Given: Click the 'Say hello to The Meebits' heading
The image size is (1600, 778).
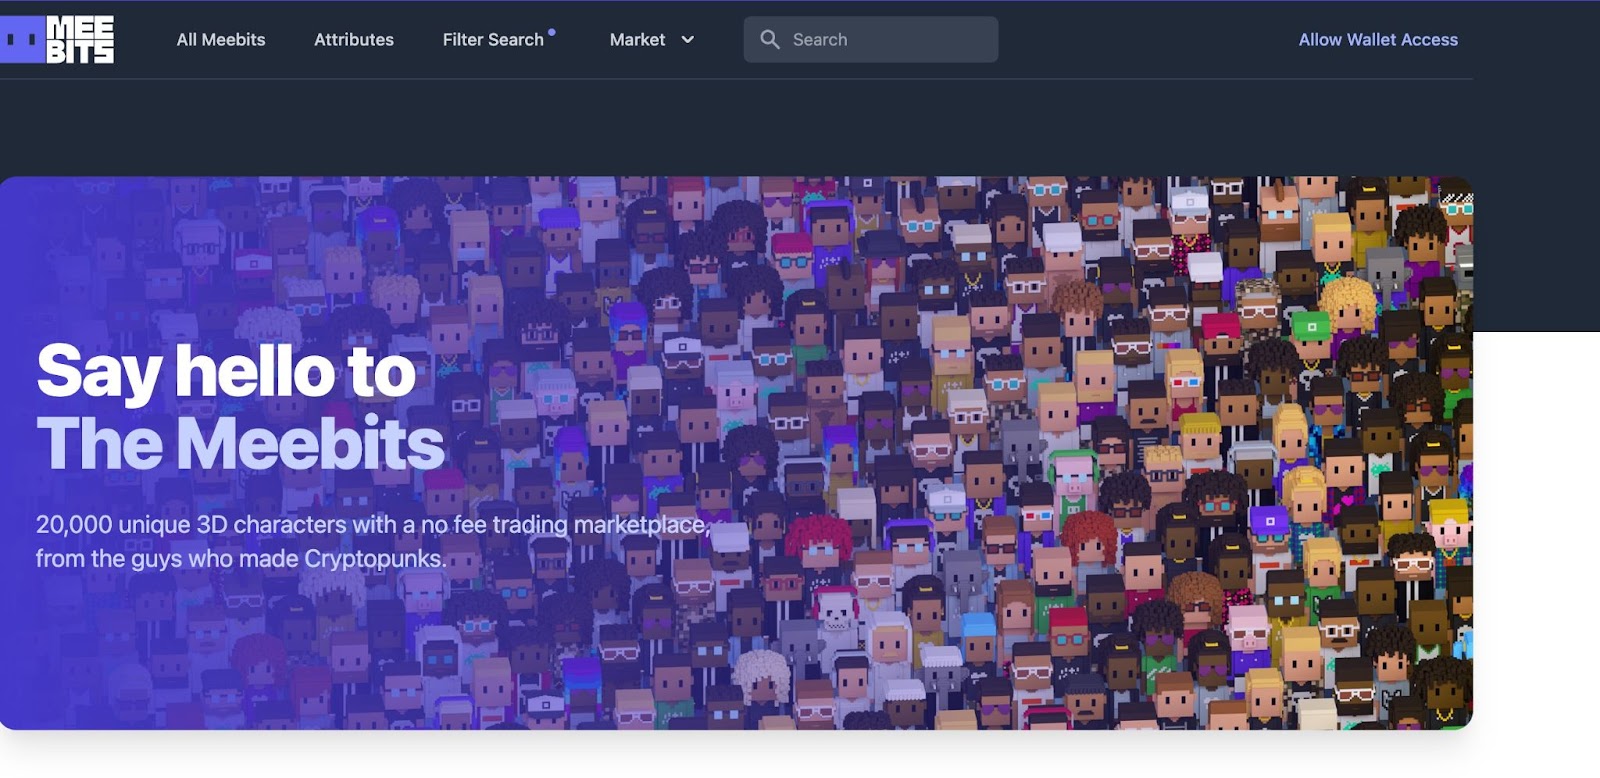Looking at the screenshot, I should 240,406.
